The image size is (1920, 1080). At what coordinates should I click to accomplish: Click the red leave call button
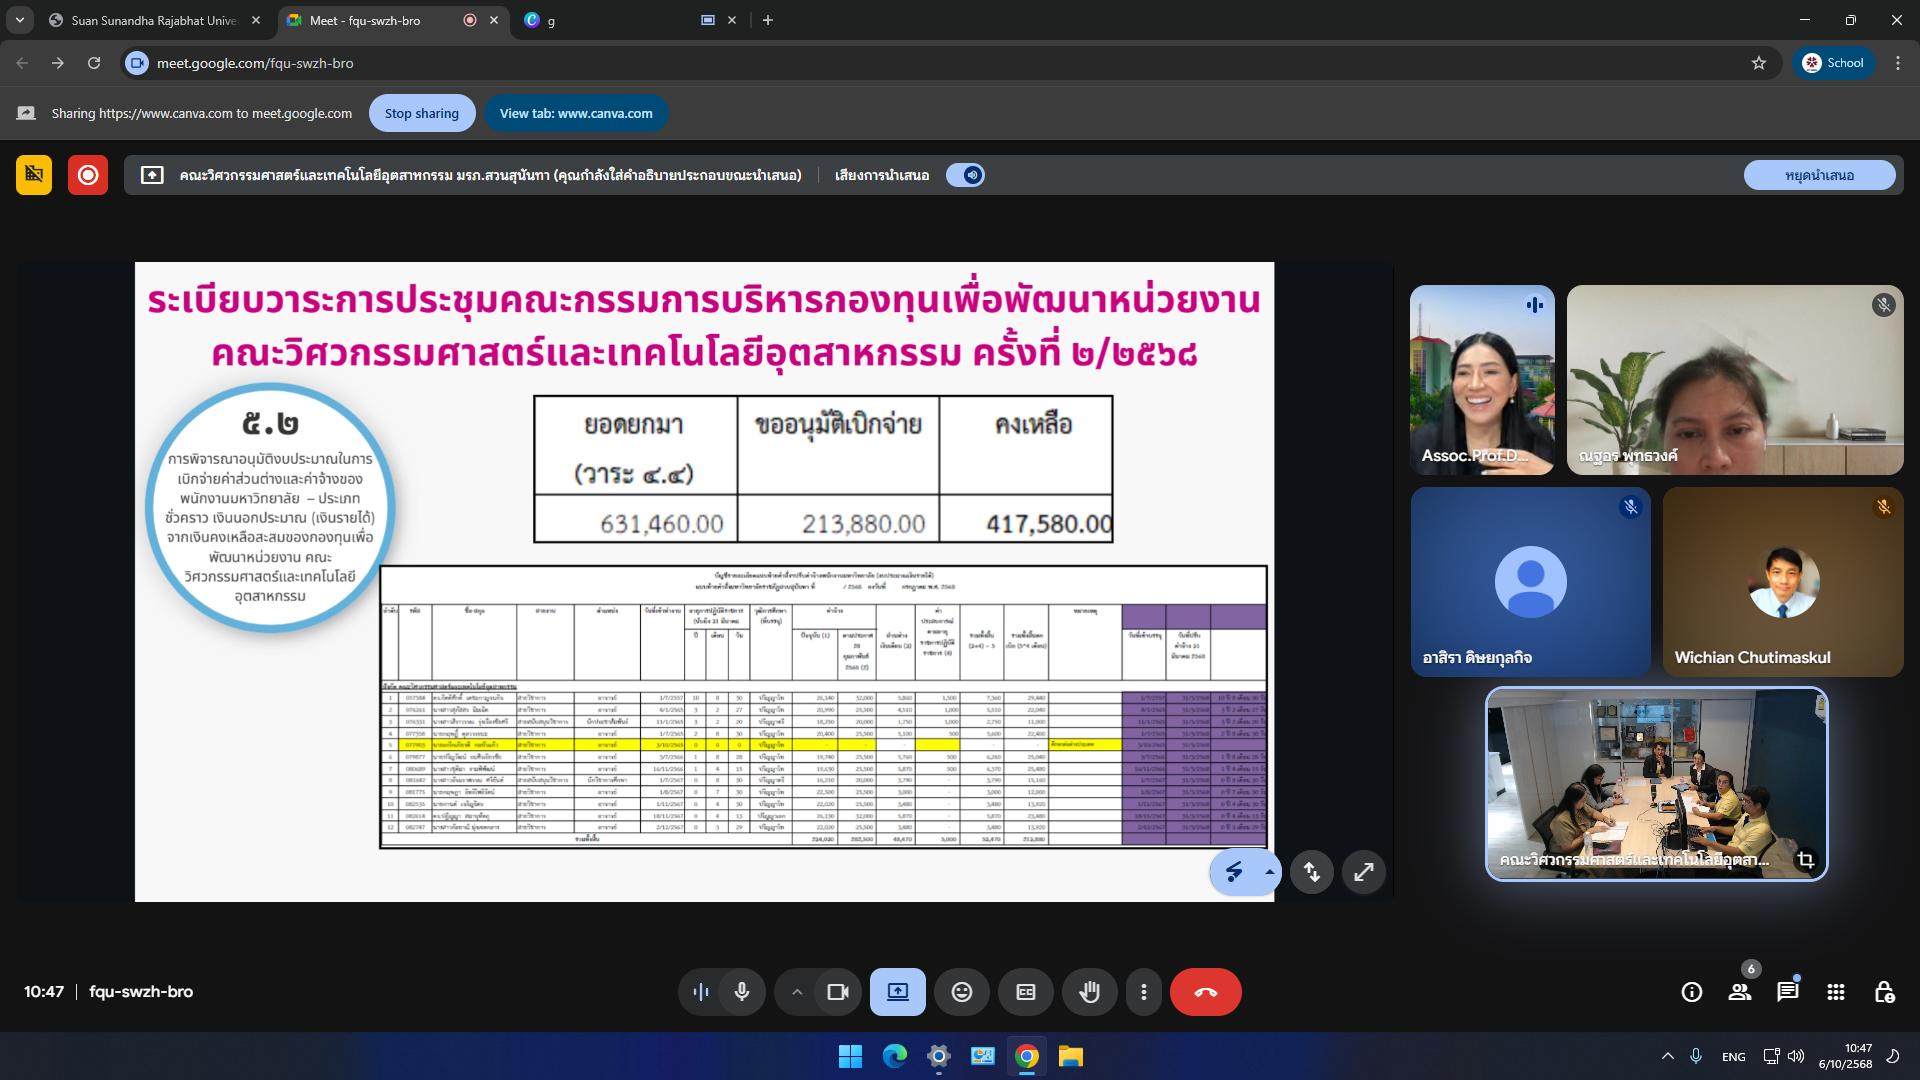[x=1205, y=992]
